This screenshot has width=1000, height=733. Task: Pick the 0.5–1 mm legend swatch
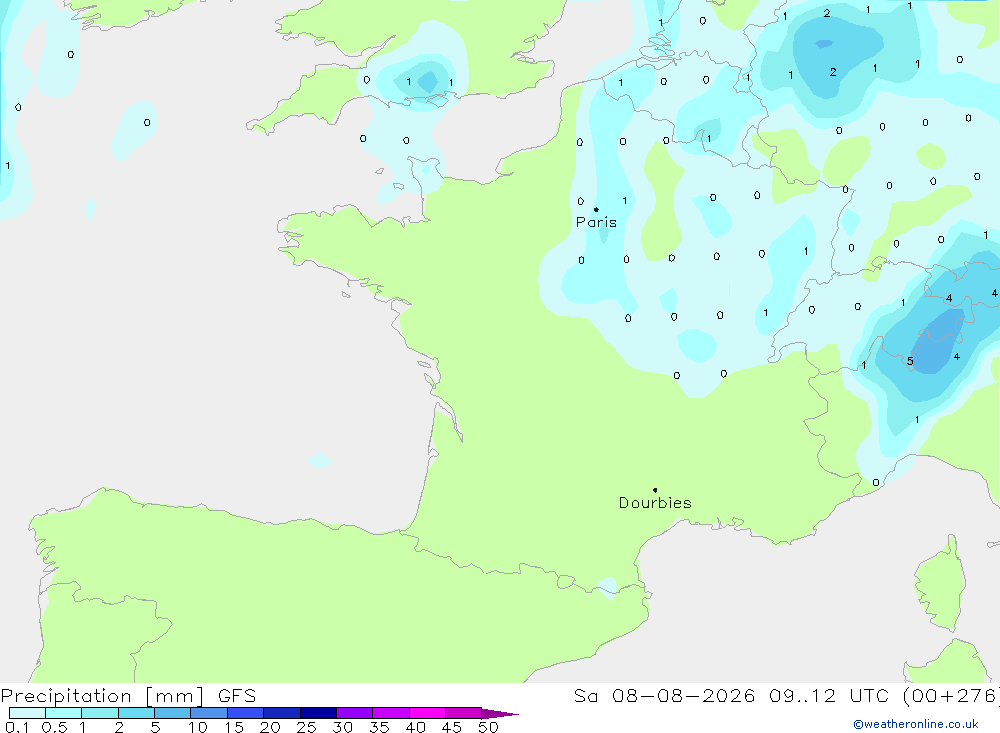pos(64,713)
